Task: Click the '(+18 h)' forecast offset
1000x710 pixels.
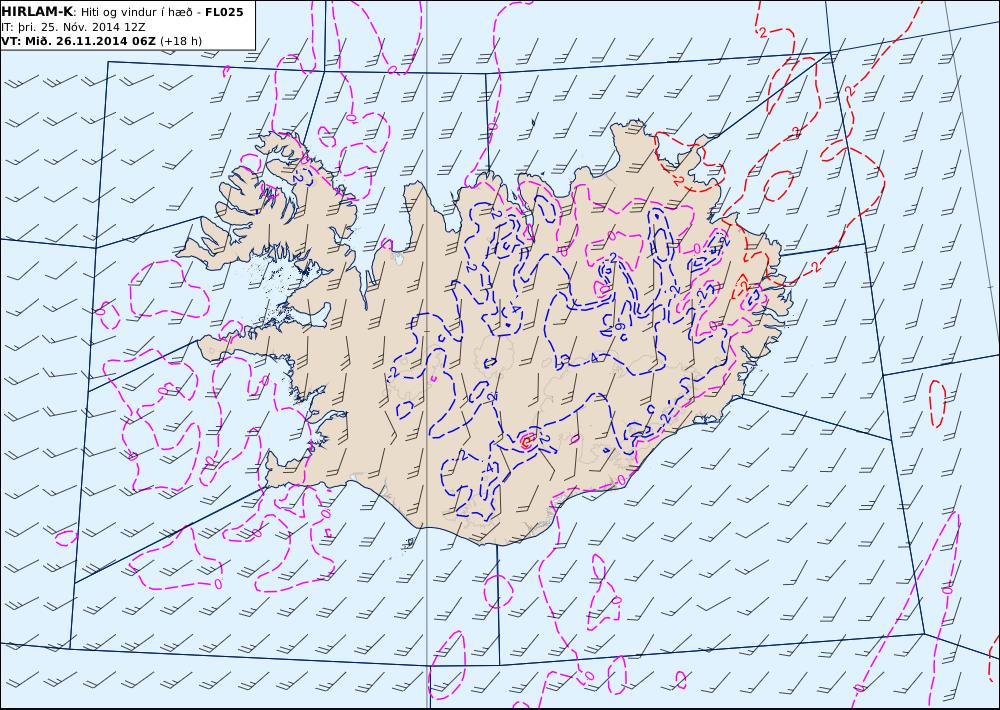Action: click(180, 41)
